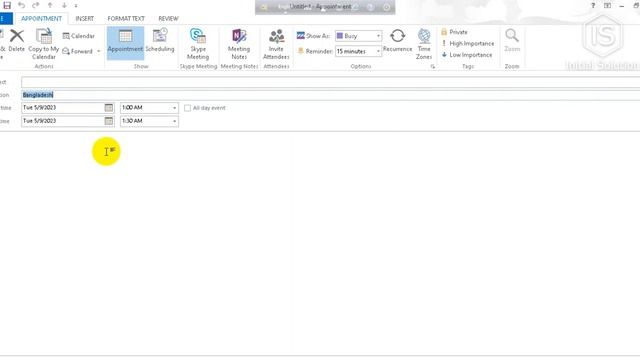Invite Attendees to the appointment
This screenshot has width=640, height=360.
276,44
